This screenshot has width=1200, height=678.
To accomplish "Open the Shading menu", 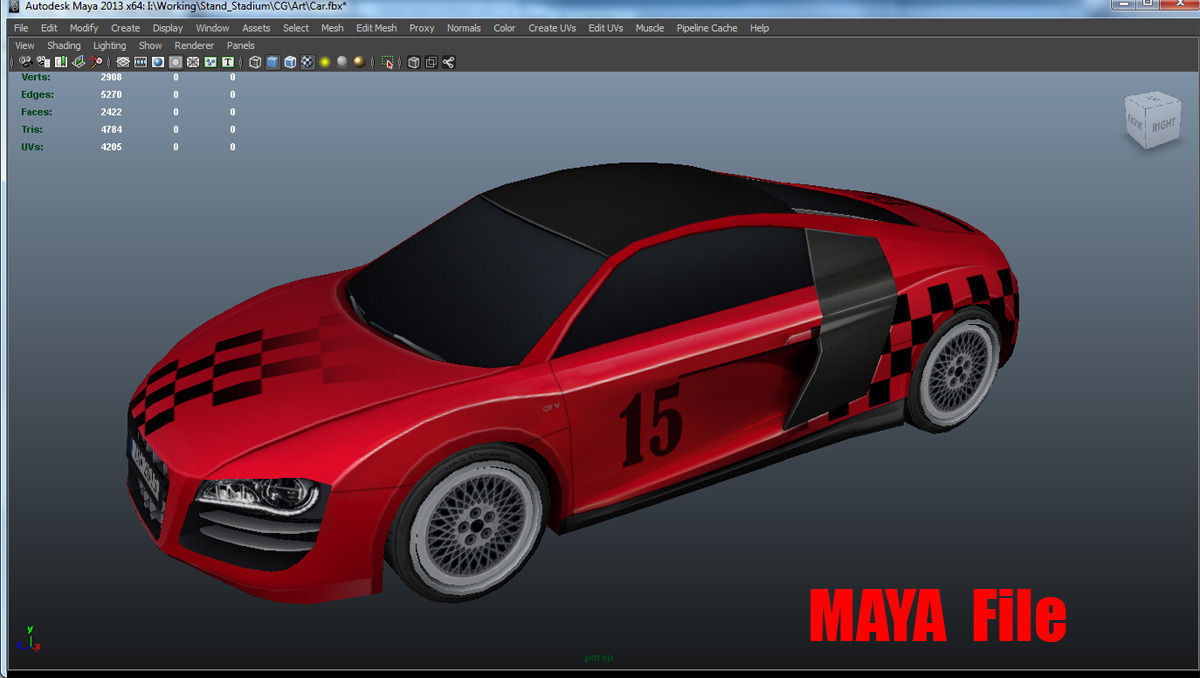I will click(64, 45).
